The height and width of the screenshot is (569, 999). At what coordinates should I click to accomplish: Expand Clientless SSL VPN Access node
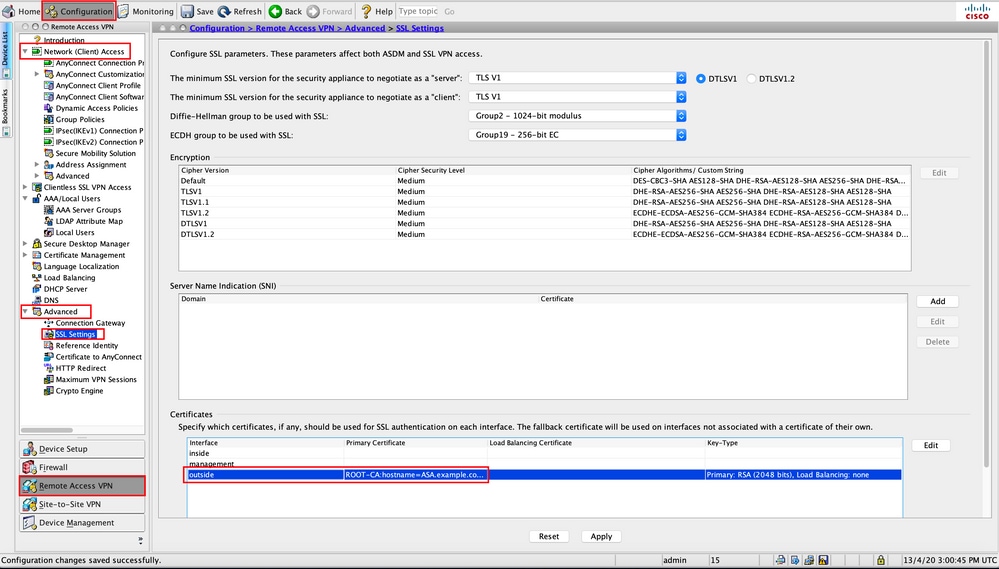(25, 187)
